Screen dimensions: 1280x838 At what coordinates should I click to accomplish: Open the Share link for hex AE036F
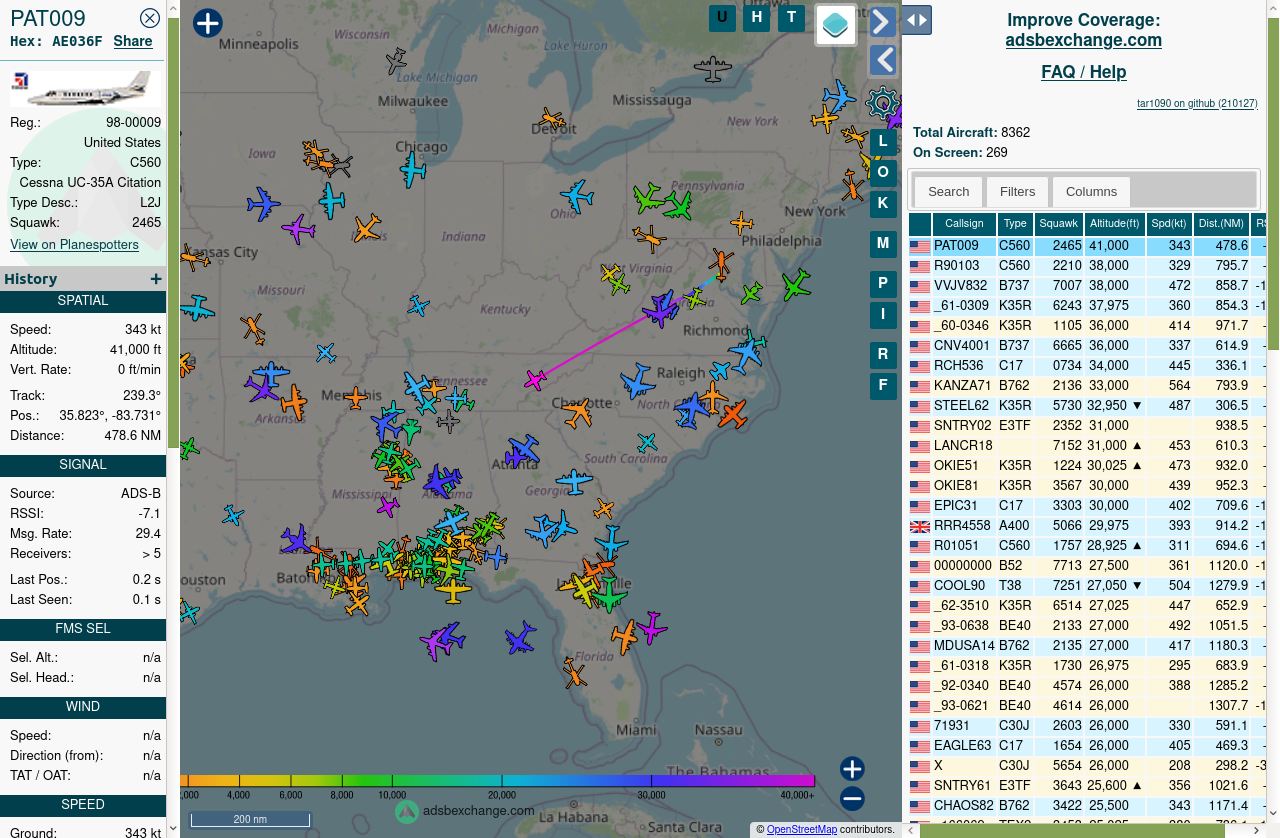pos(133,41)
